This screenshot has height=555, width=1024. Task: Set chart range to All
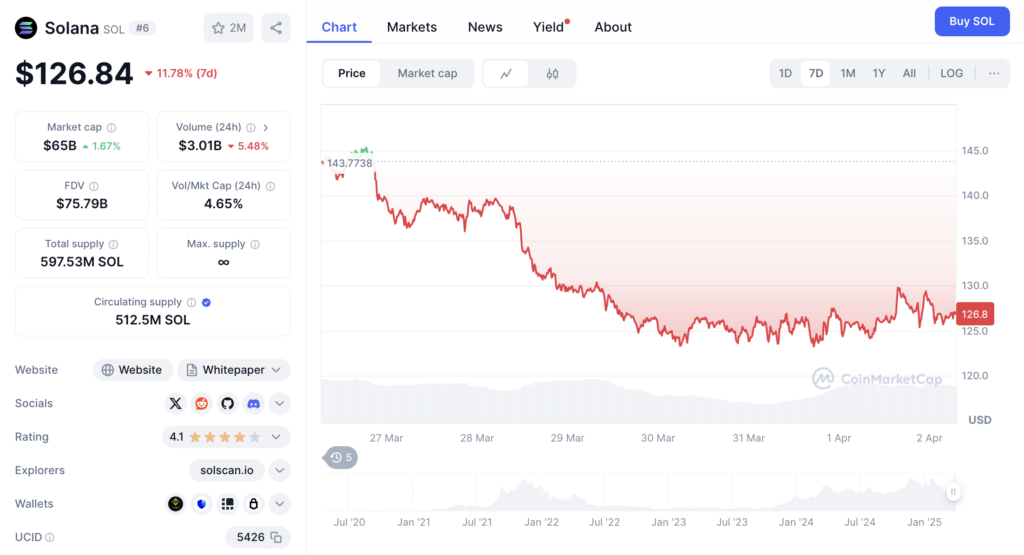tap(909, 73)
